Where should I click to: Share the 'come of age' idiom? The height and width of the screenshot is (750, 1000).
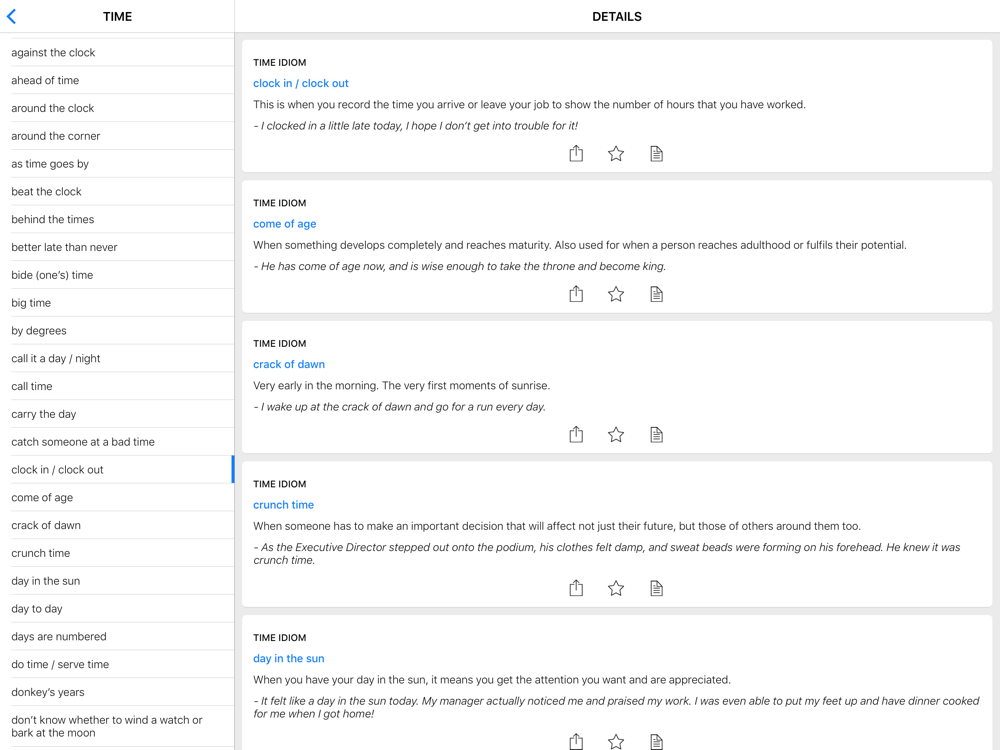pyautogui.click(x=576, y=294)
